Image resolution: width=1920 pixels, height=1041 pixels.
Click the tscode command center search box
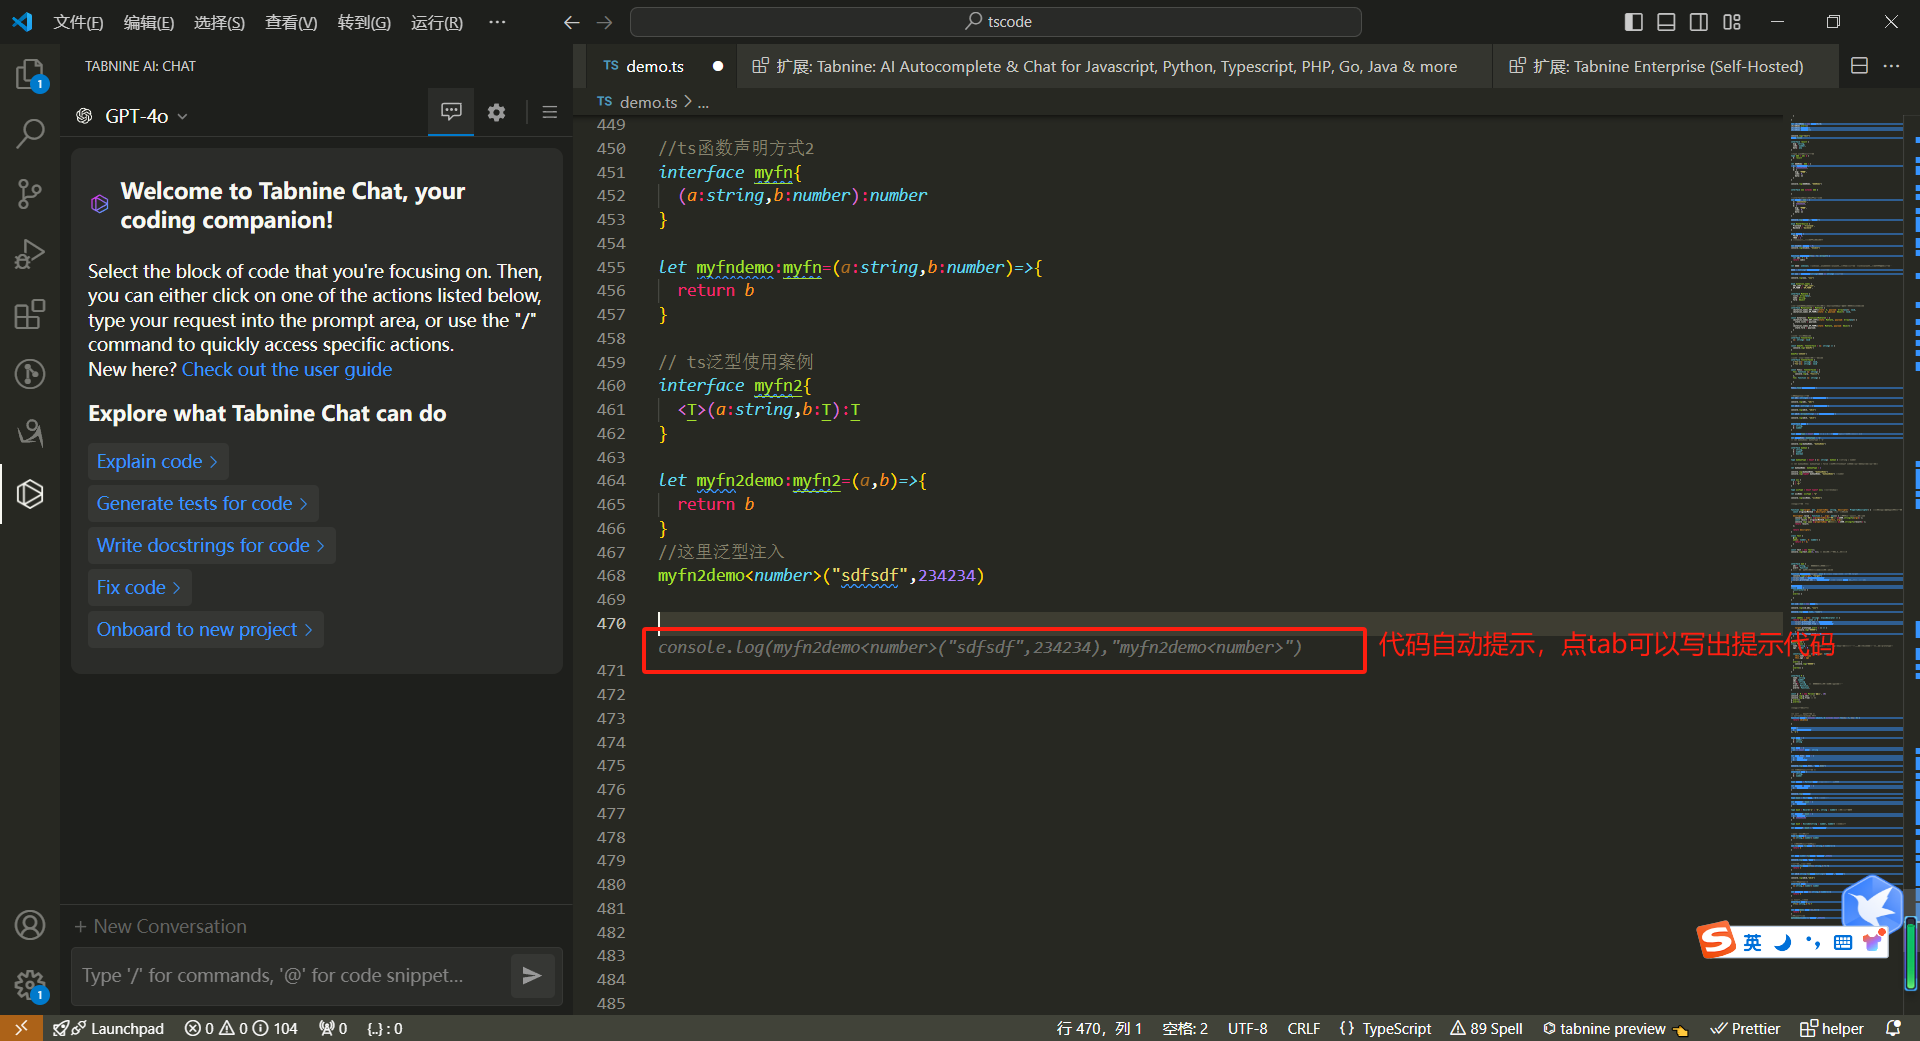pyautogui.click(x=996, y=22)
